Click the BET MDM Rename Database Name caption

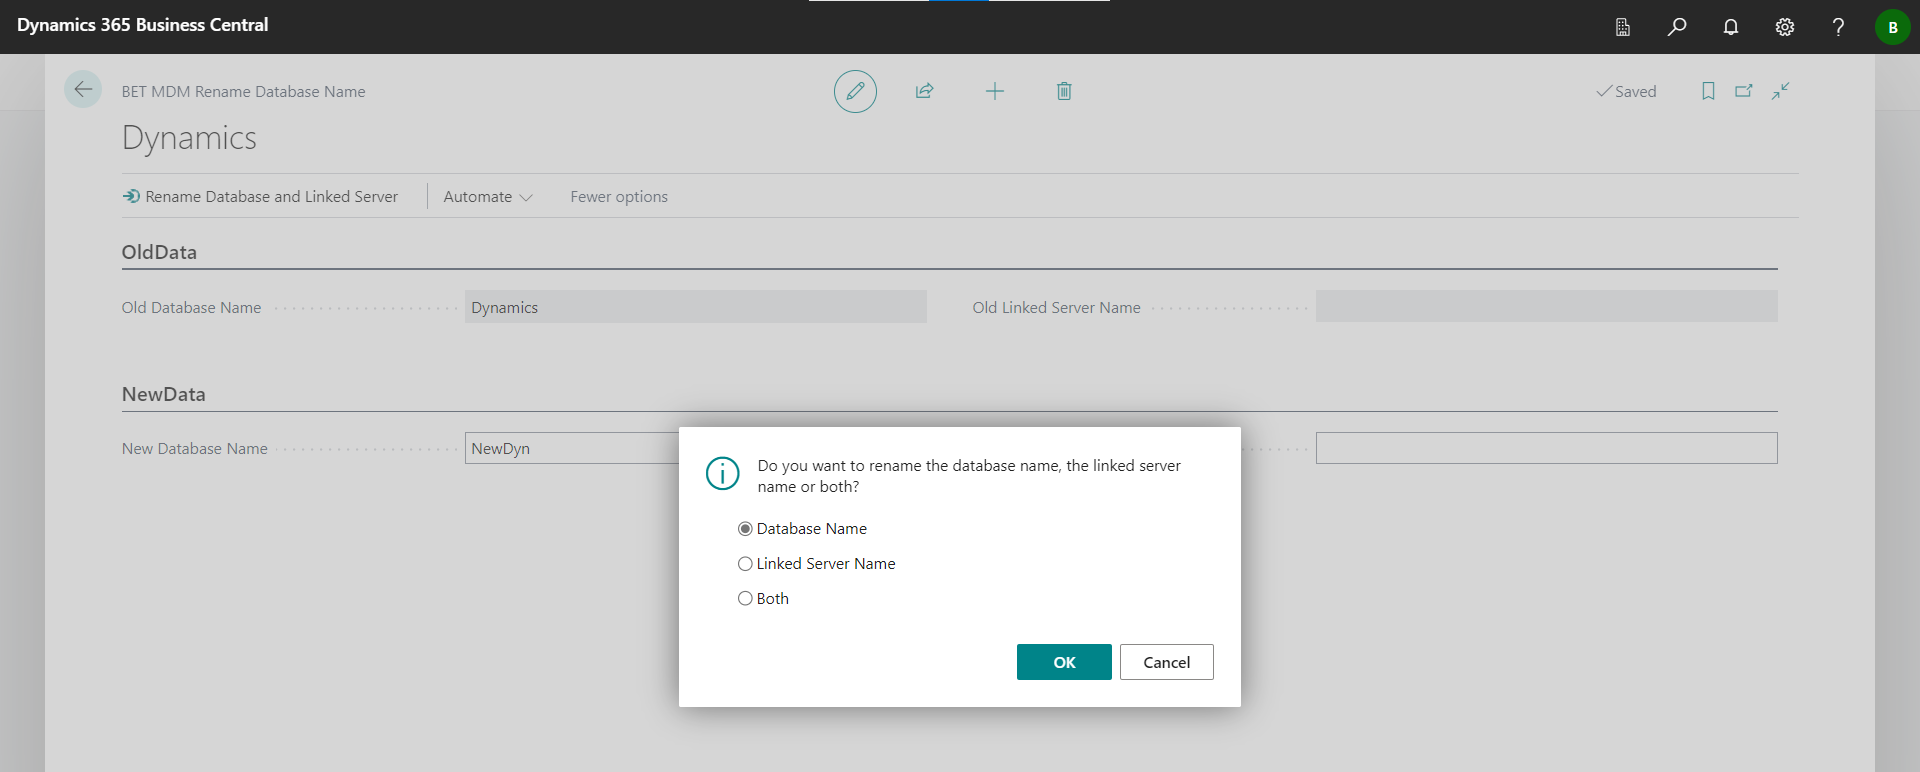243,91
